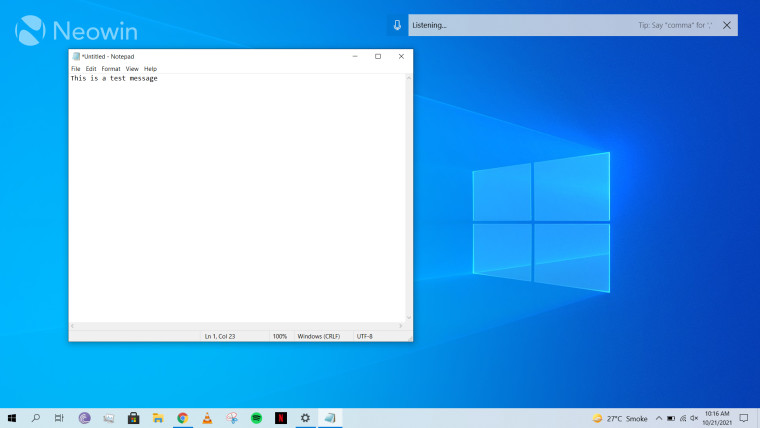Click the Notepad icon in the title bar
Image resolution: width=760 pixels, height=428 pixels.
tap(76, 56)
